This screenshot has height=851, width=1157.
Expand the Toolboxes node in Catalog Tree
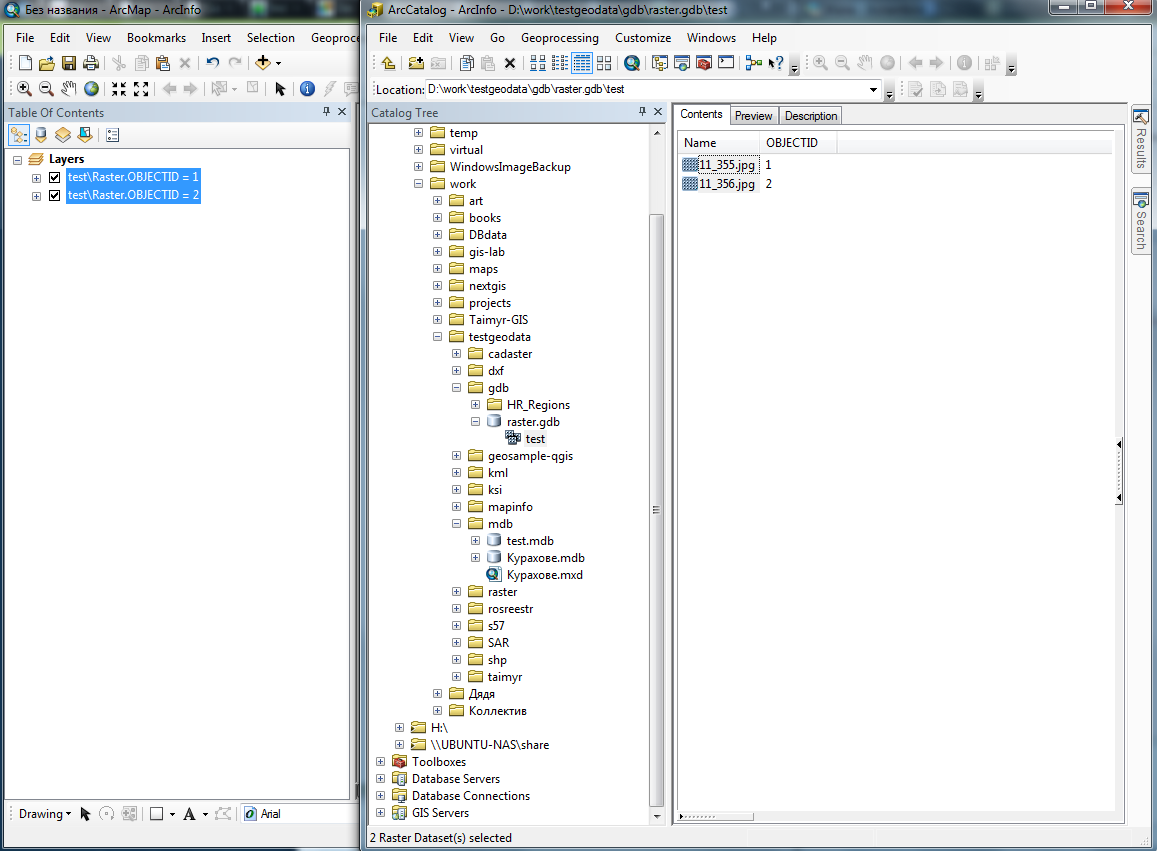tap(381, 762)
